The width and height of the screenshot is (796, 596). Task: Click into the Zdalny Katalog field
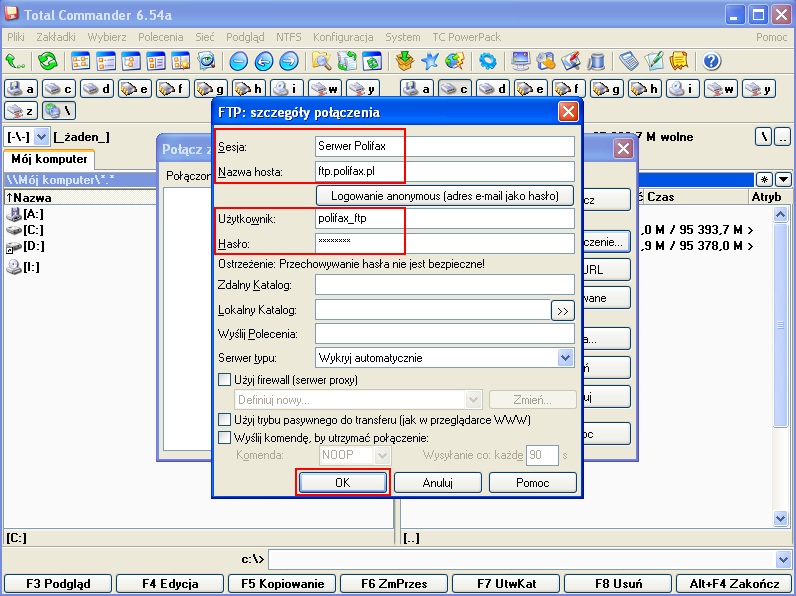445,285
